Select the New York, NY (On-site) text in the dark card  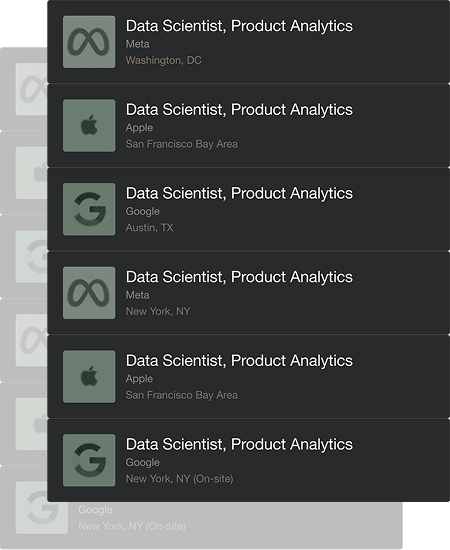point(179,479)
